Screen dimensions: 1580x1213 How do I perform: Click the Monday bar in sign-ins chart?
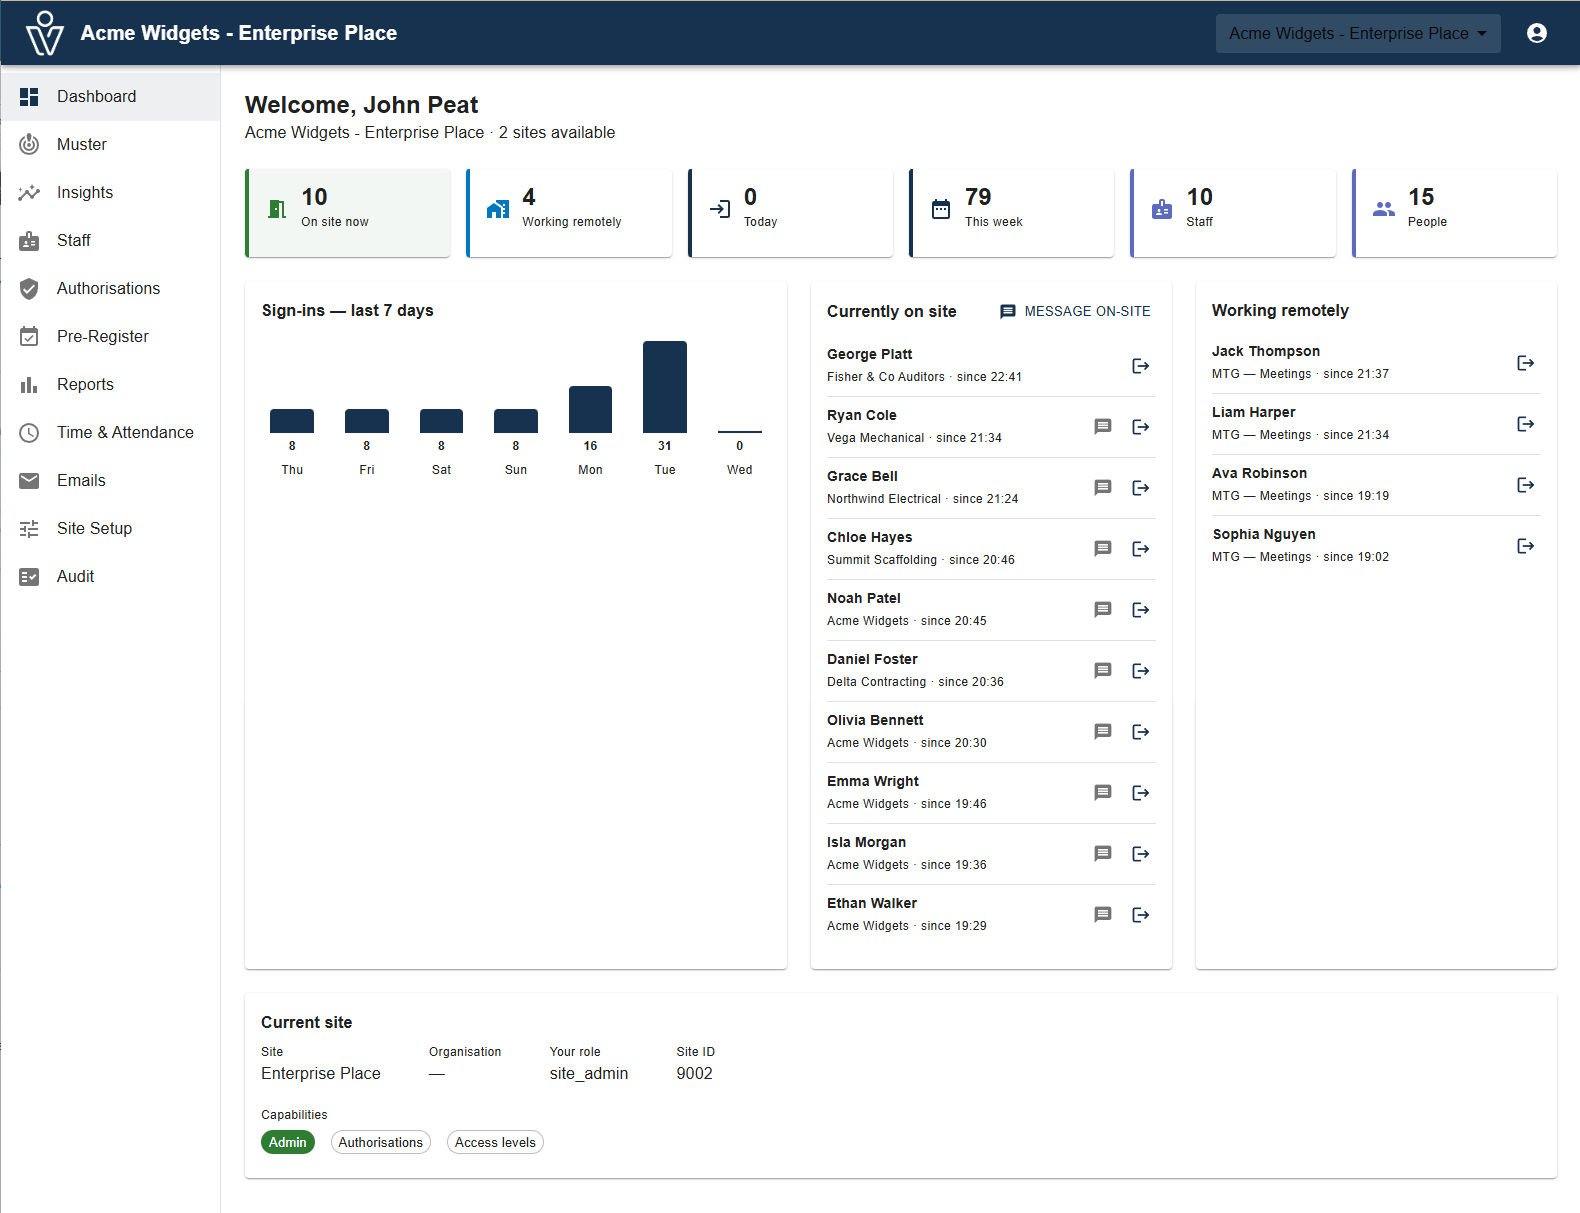(590, 410)
